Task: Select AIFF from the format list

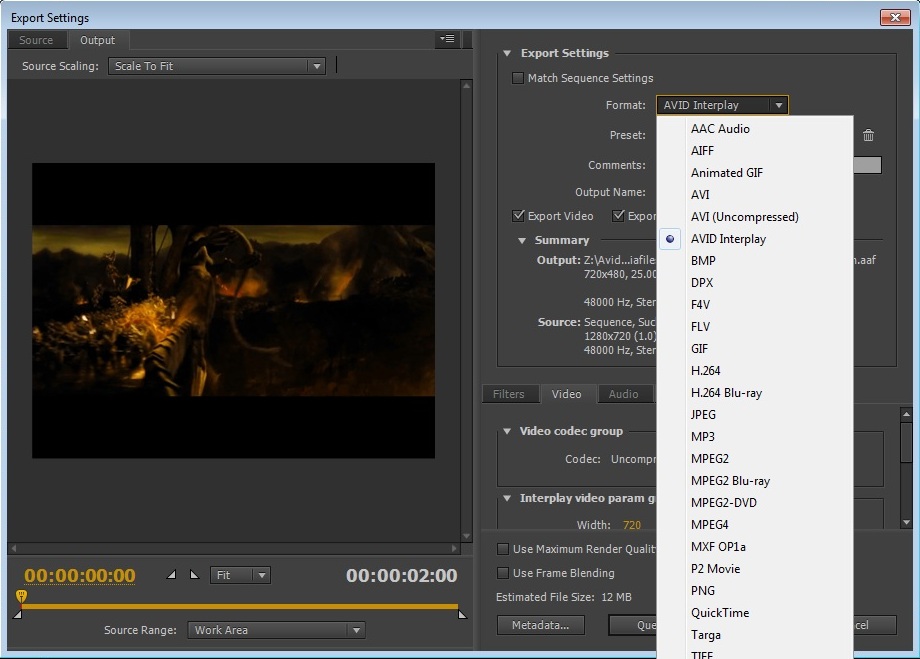Action: (755, 151)
